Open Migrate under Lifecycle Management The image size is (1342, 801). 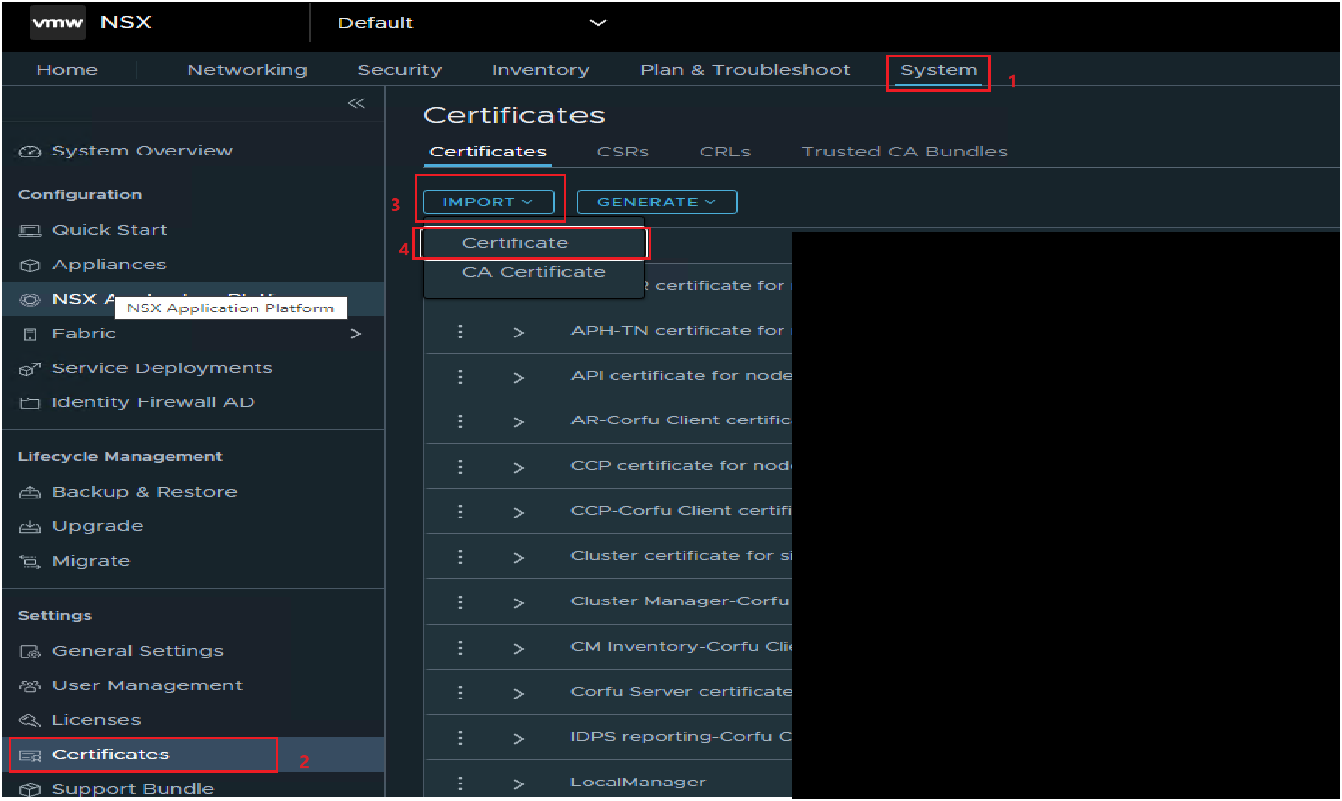click(x=91, y=561)
